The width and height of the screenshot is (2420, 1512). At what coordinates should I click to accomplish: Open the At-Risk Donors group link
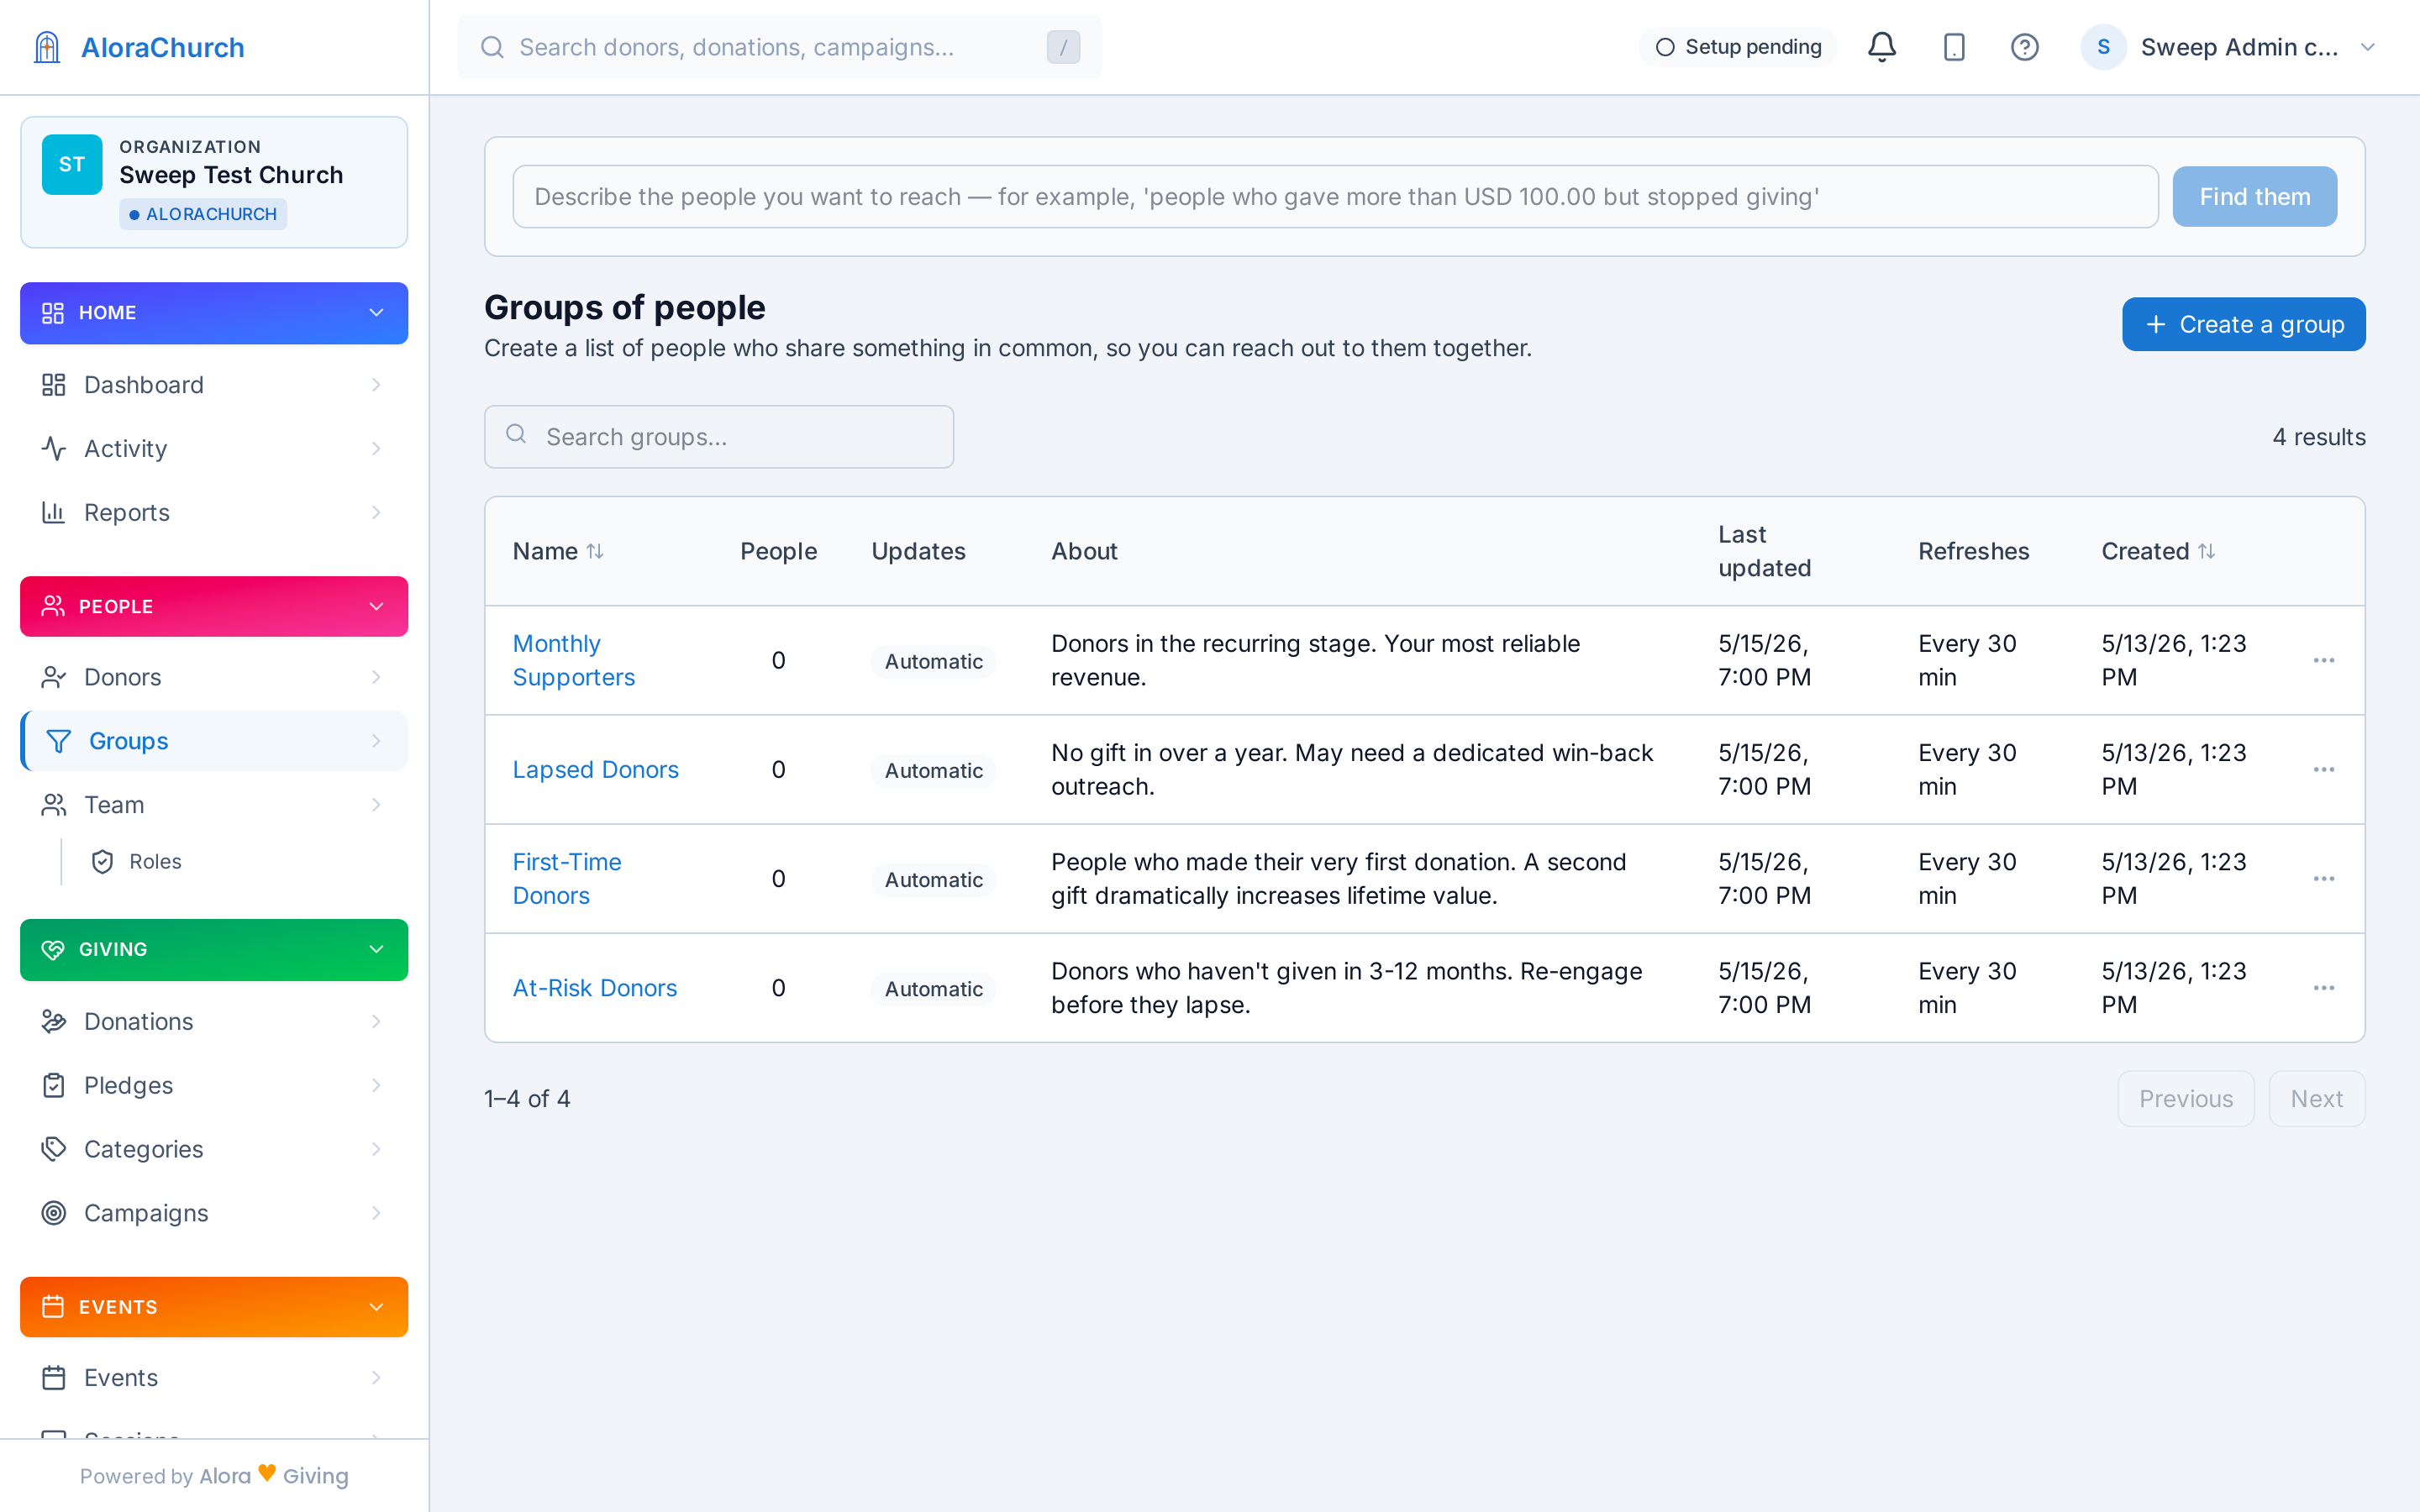[x=594, y=987]
